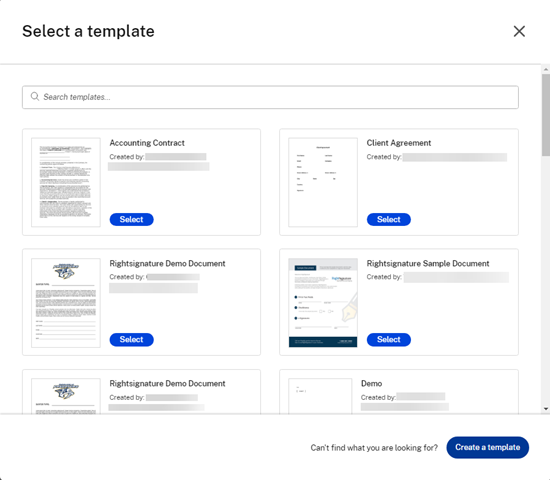Click the Rightsignature Sample Document thumbnail
Viewport: 550px width, 480px height.
click(323, 303)
